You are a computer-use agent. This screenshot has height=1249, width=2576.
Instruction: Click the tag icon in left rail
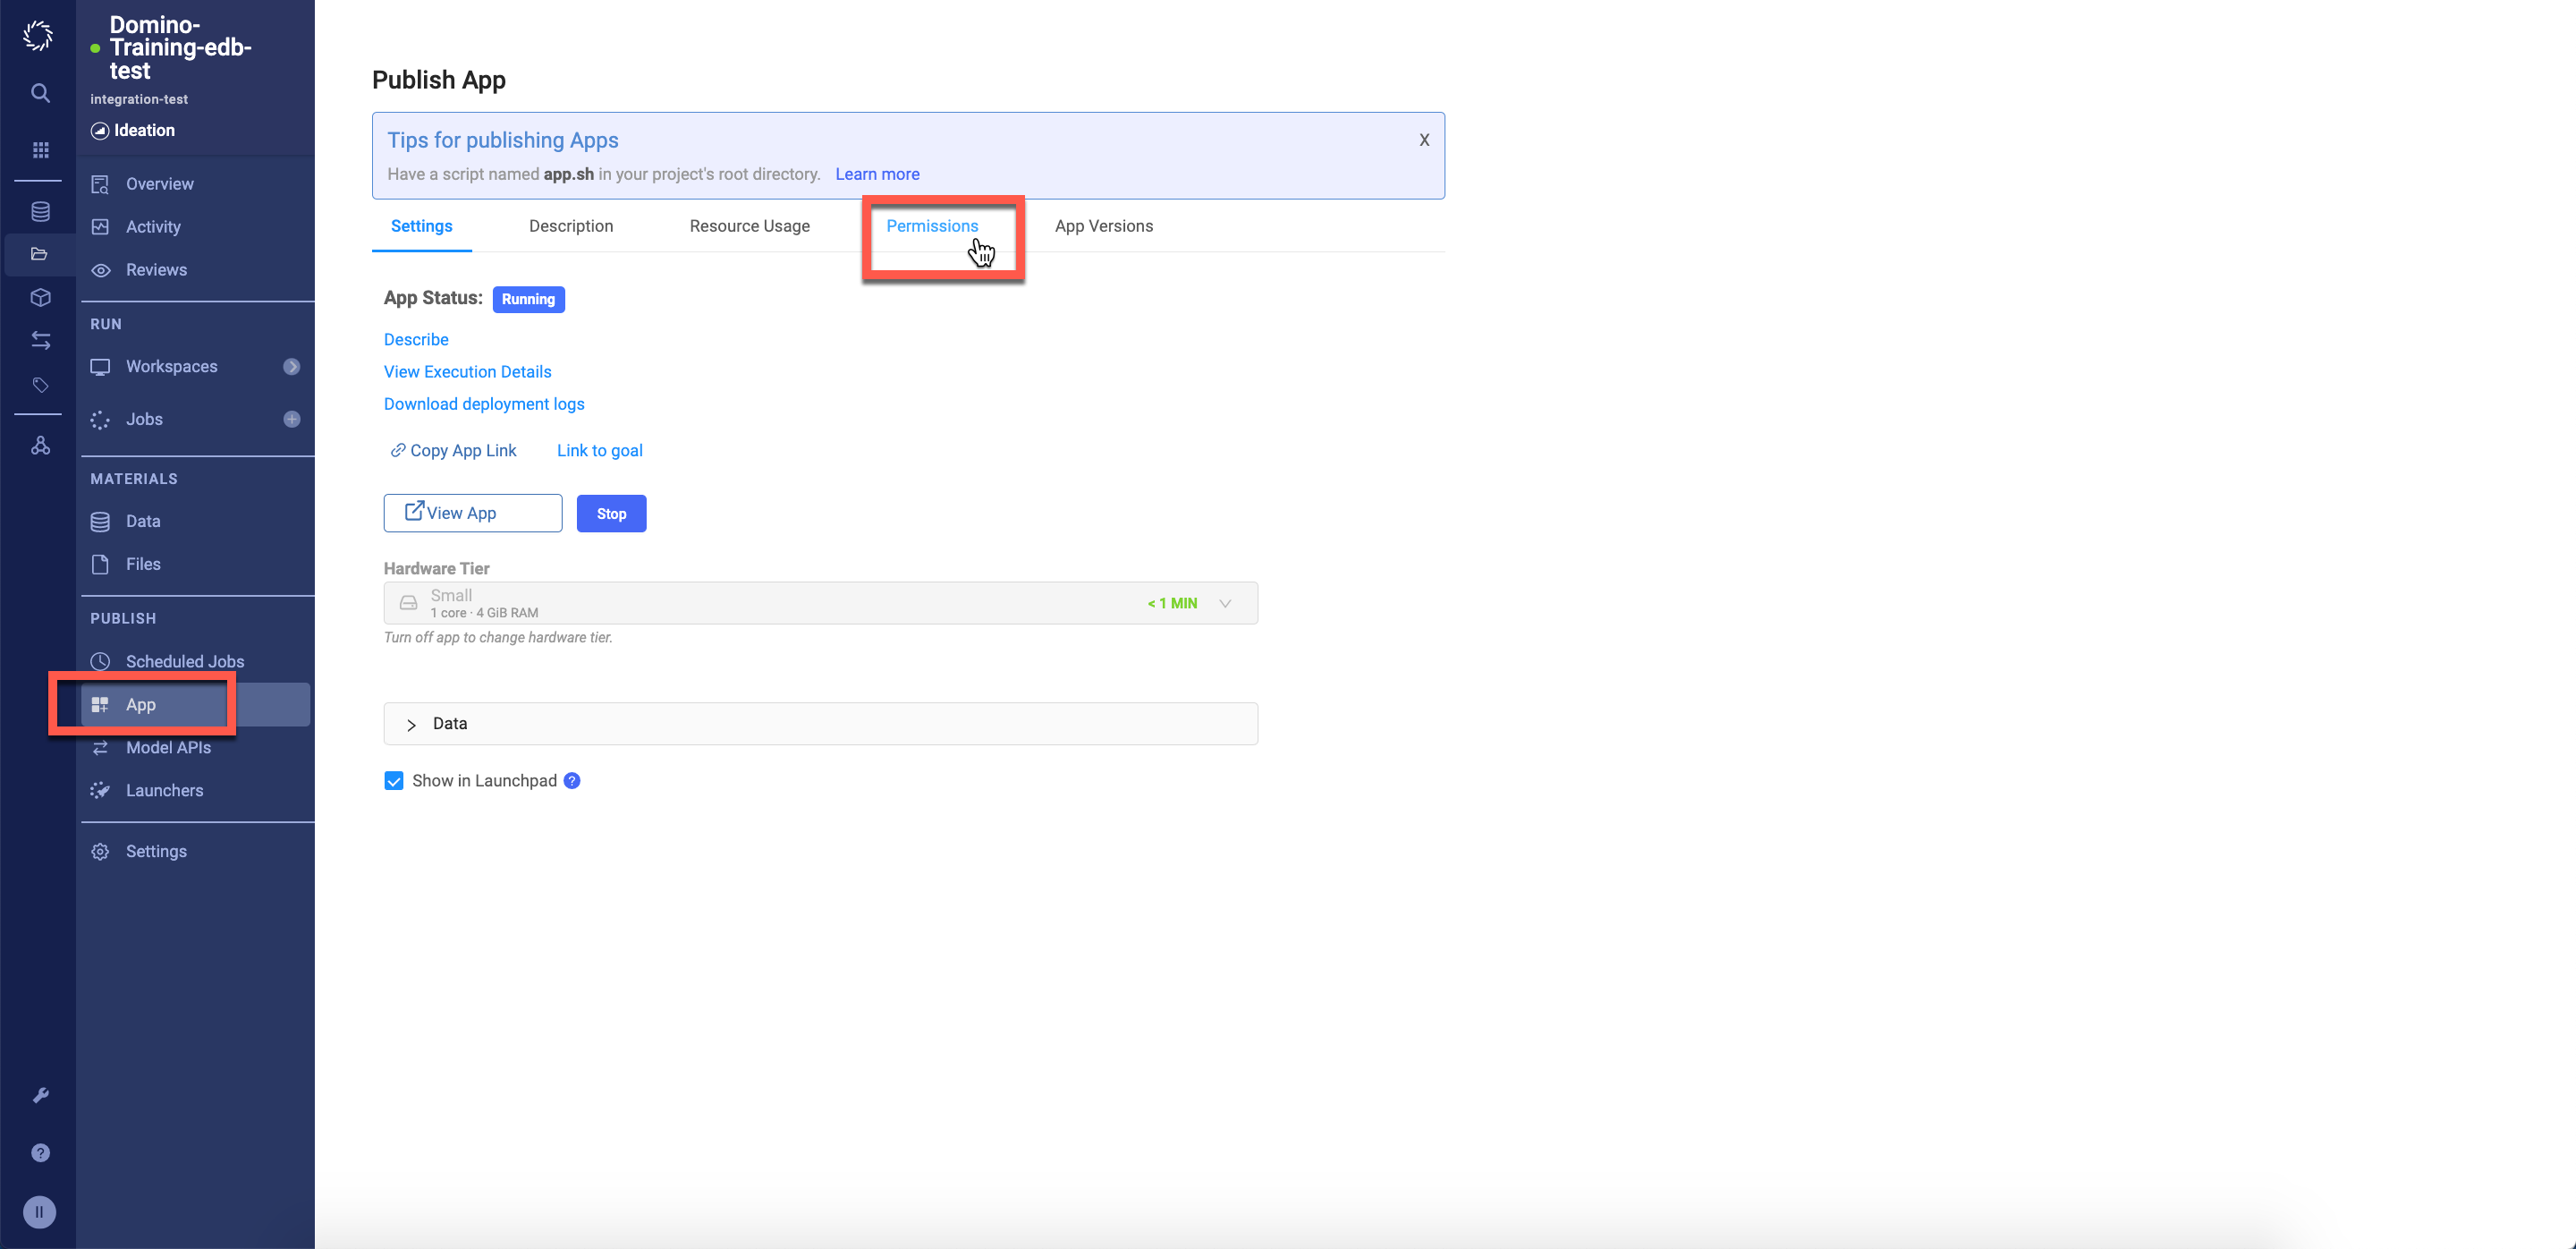[x=40, y=385]
